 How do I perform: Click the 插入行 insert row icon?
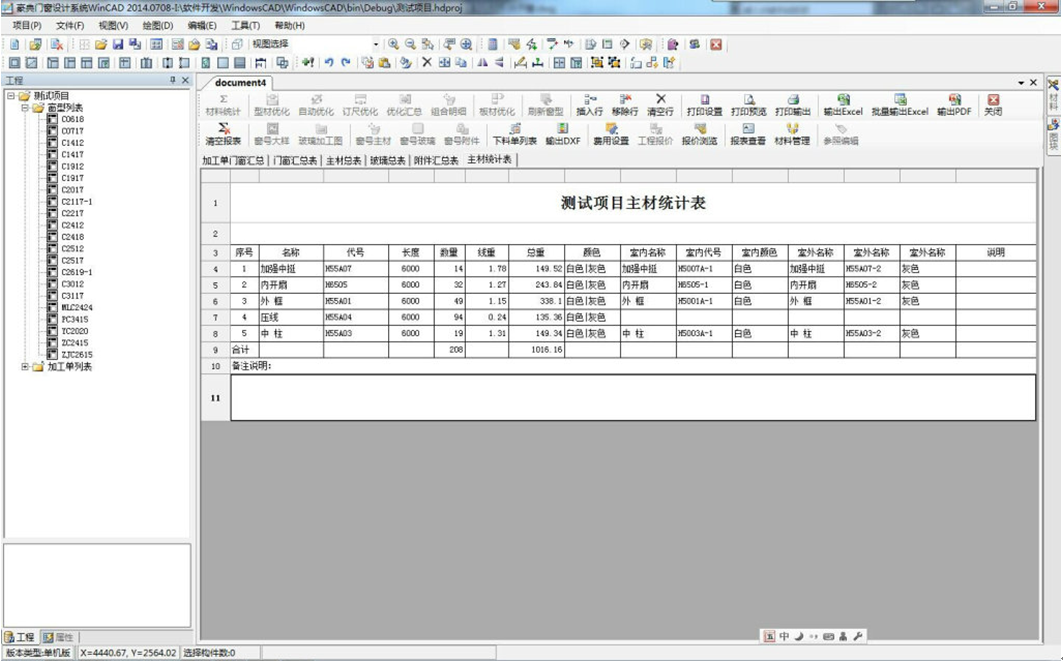coord(589,105)
